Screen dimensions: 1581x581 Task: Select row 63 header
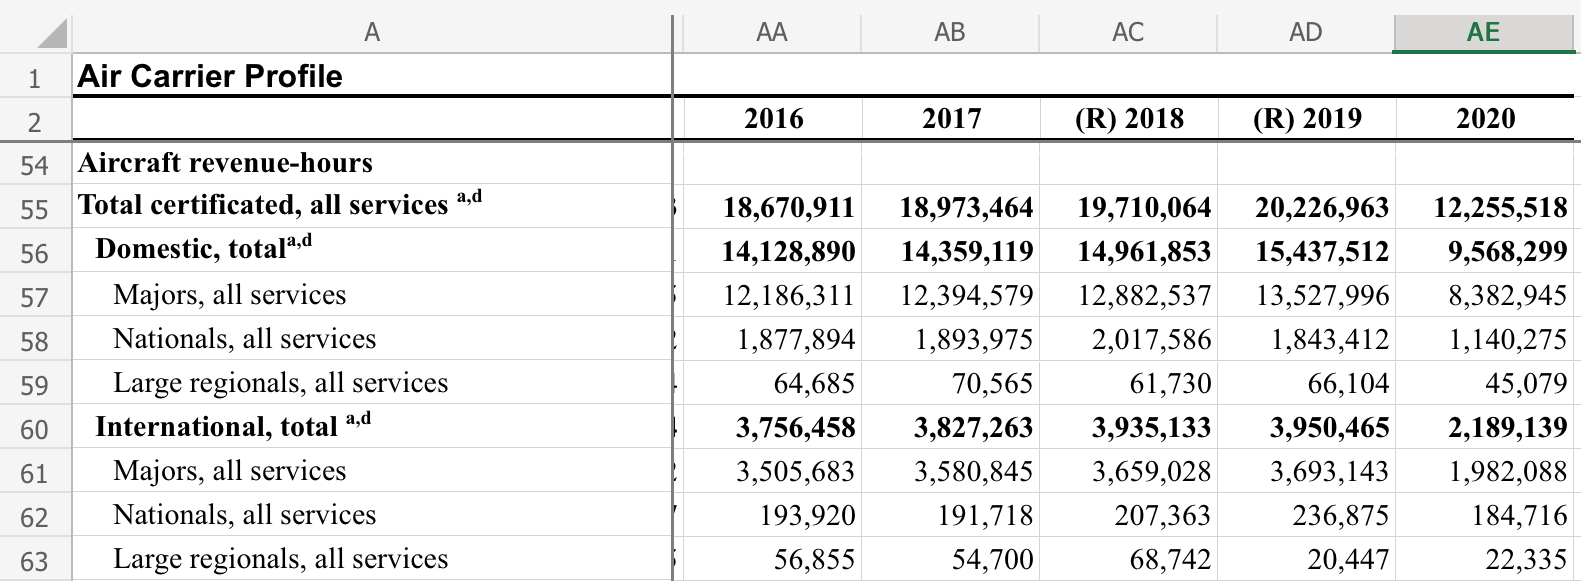[35, 559]
